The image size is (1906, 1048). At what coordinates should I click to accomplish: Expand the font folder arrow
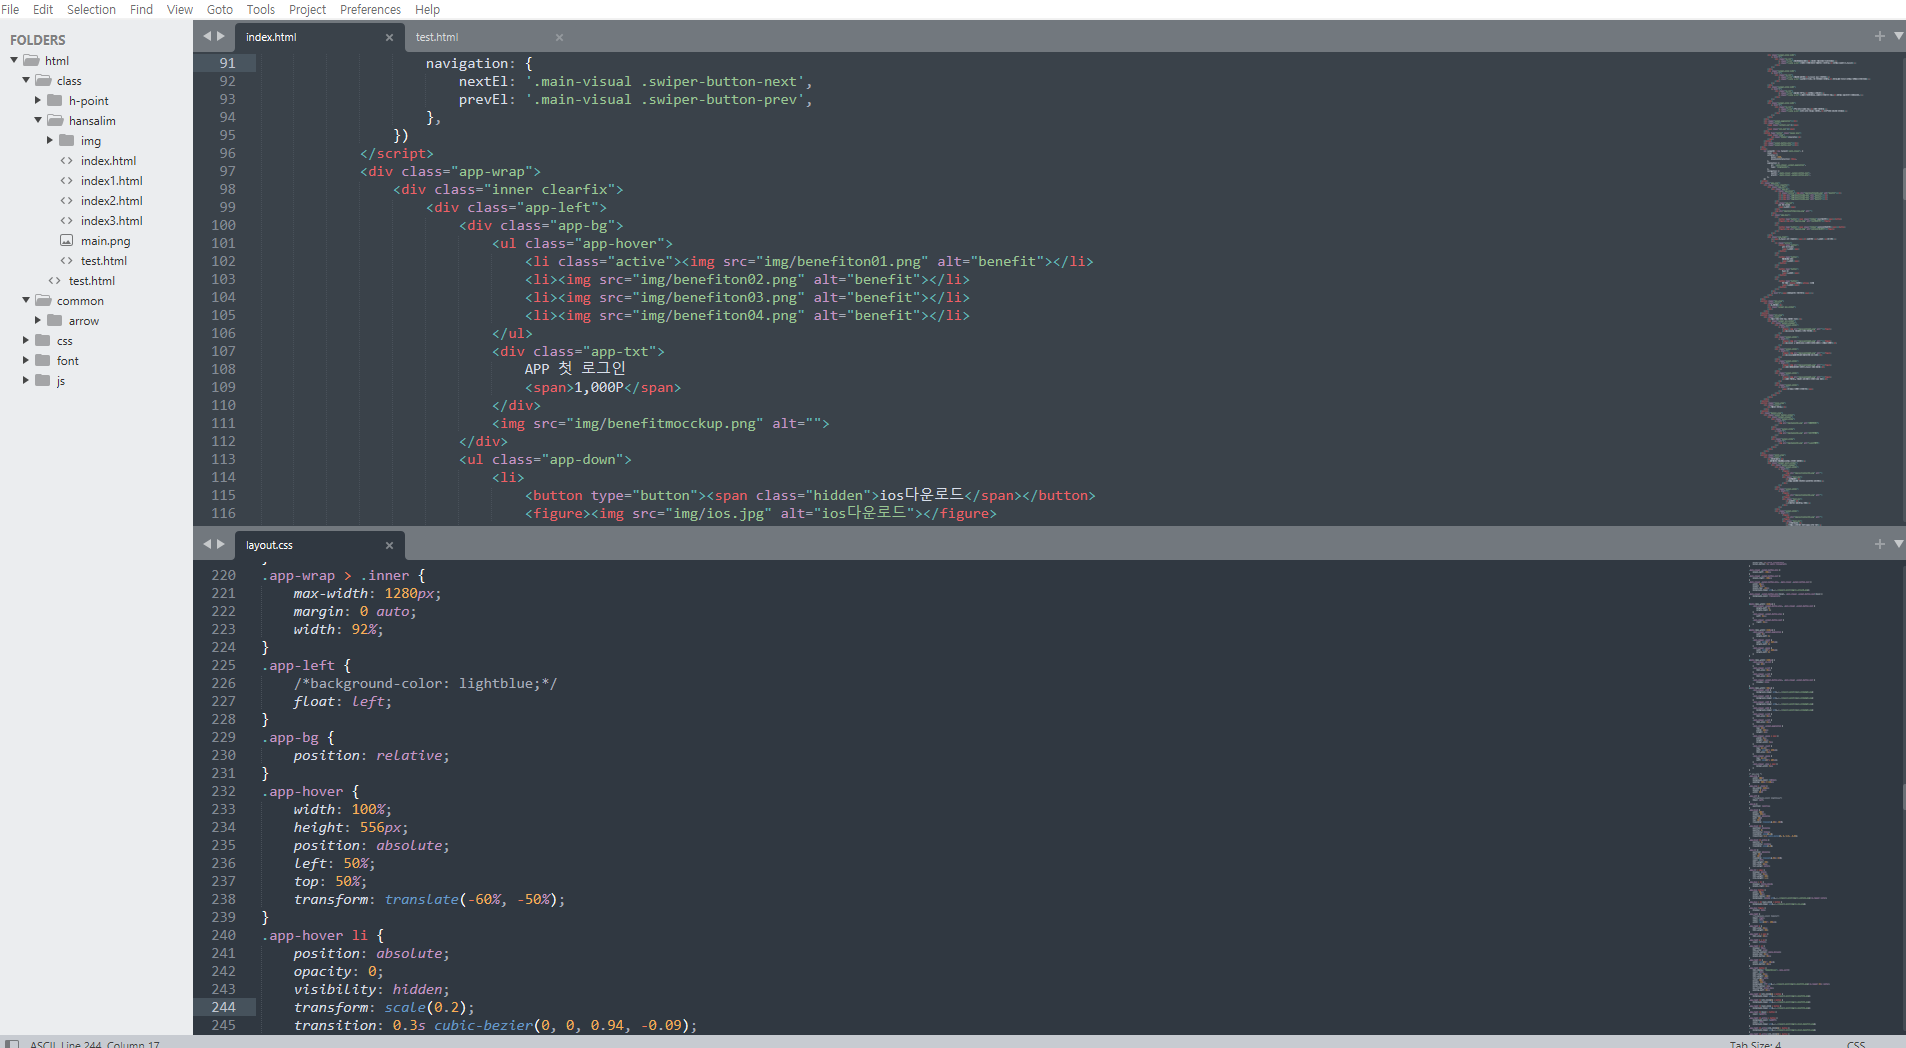point(26,360)
